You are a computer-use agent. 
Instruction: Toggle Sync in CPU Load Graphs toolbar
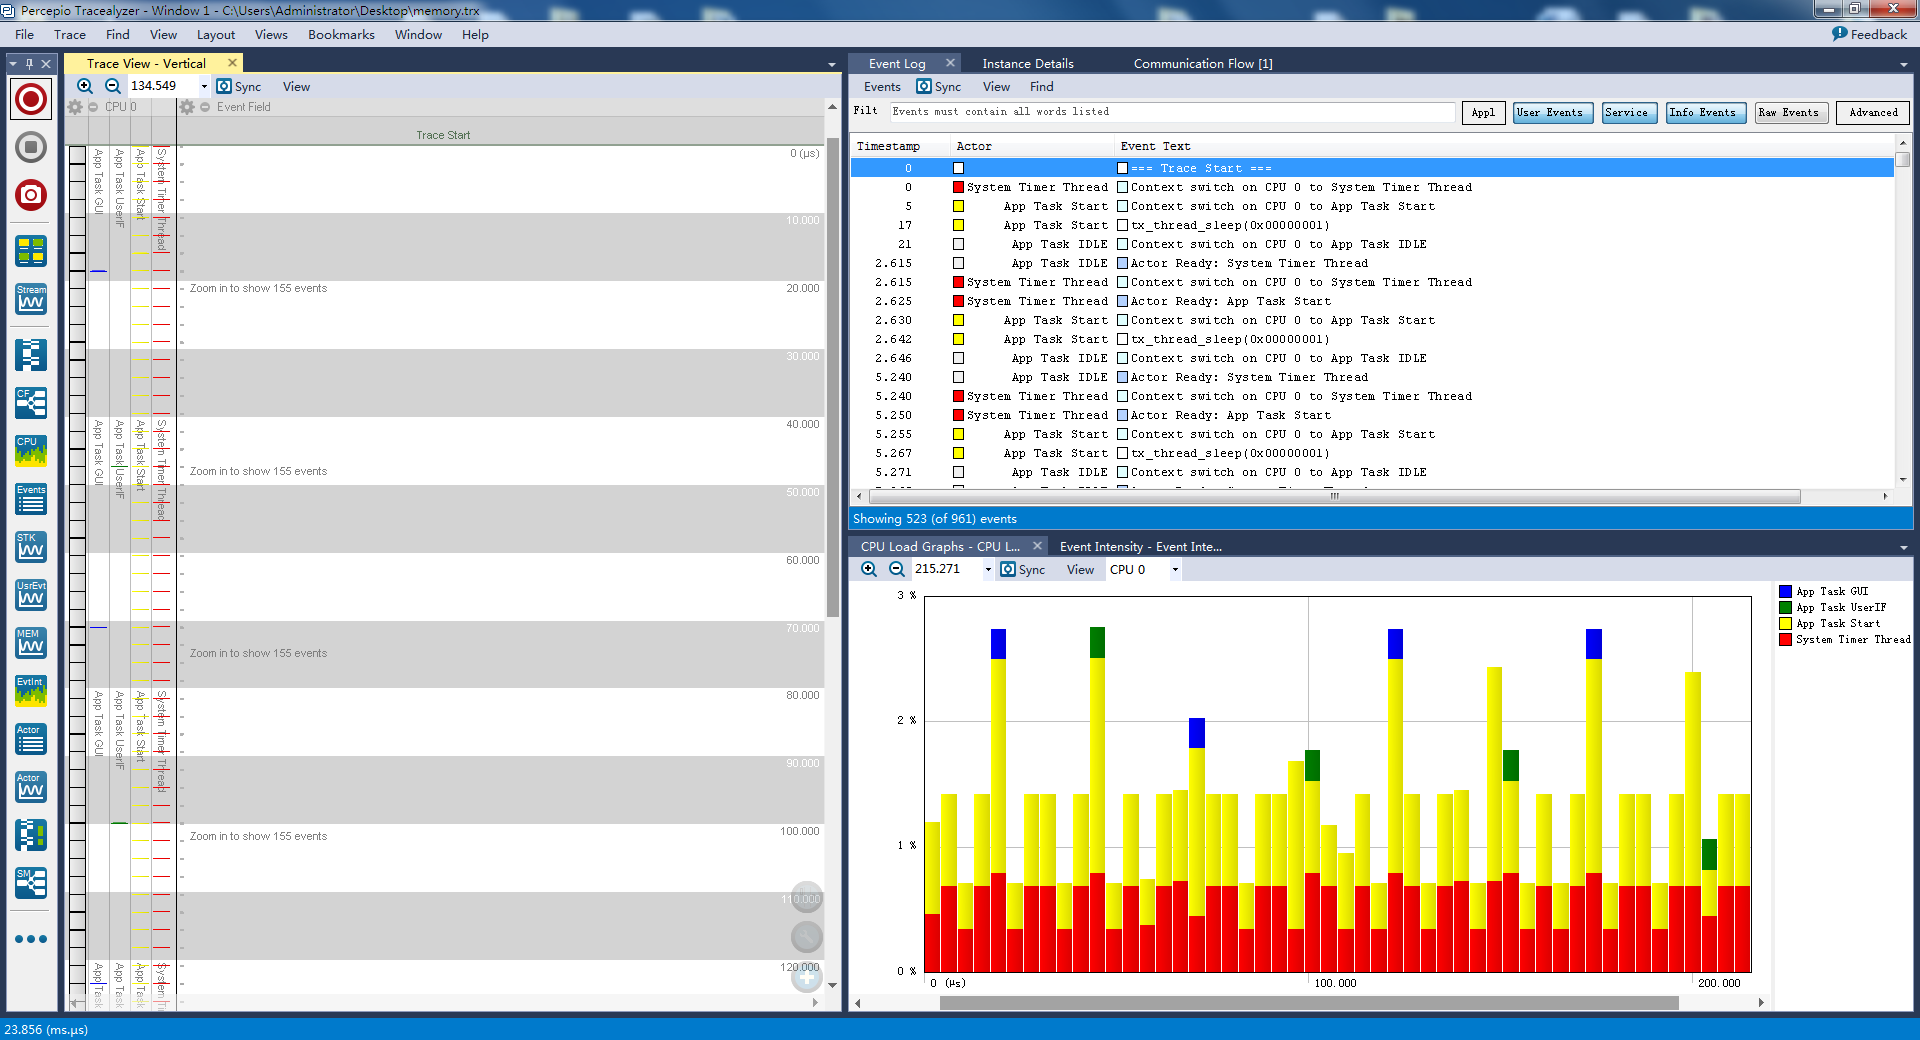pos(1022,570)
